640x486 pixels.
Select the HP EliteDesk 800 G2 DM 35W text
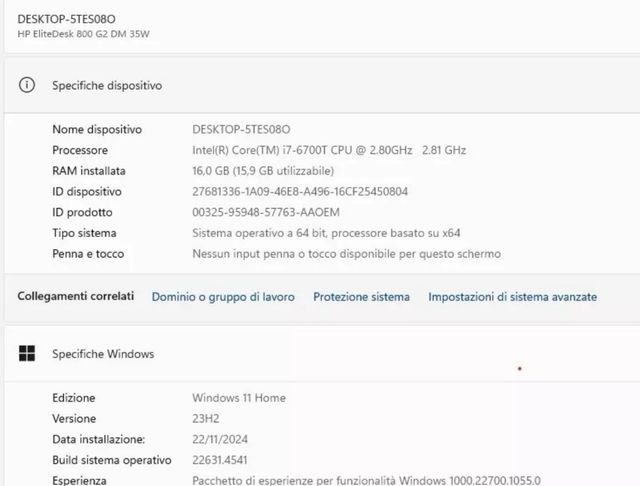coord(83,34)
